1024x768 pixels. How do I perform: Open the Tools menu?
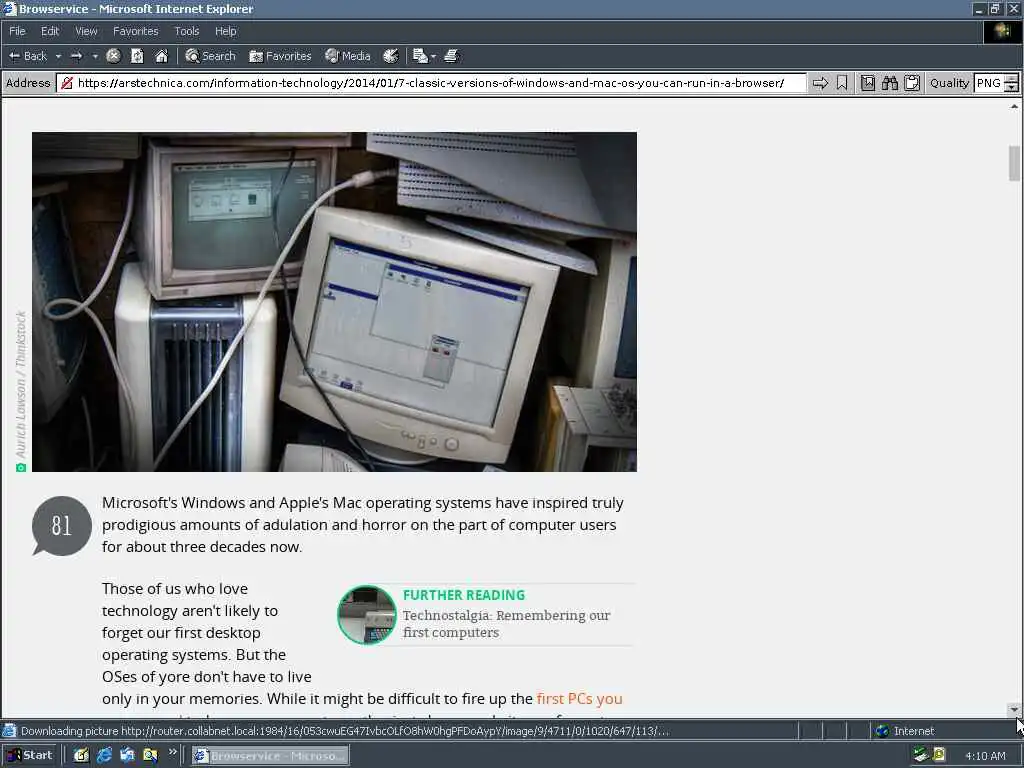pyautogui.click(x=187, y=31)
